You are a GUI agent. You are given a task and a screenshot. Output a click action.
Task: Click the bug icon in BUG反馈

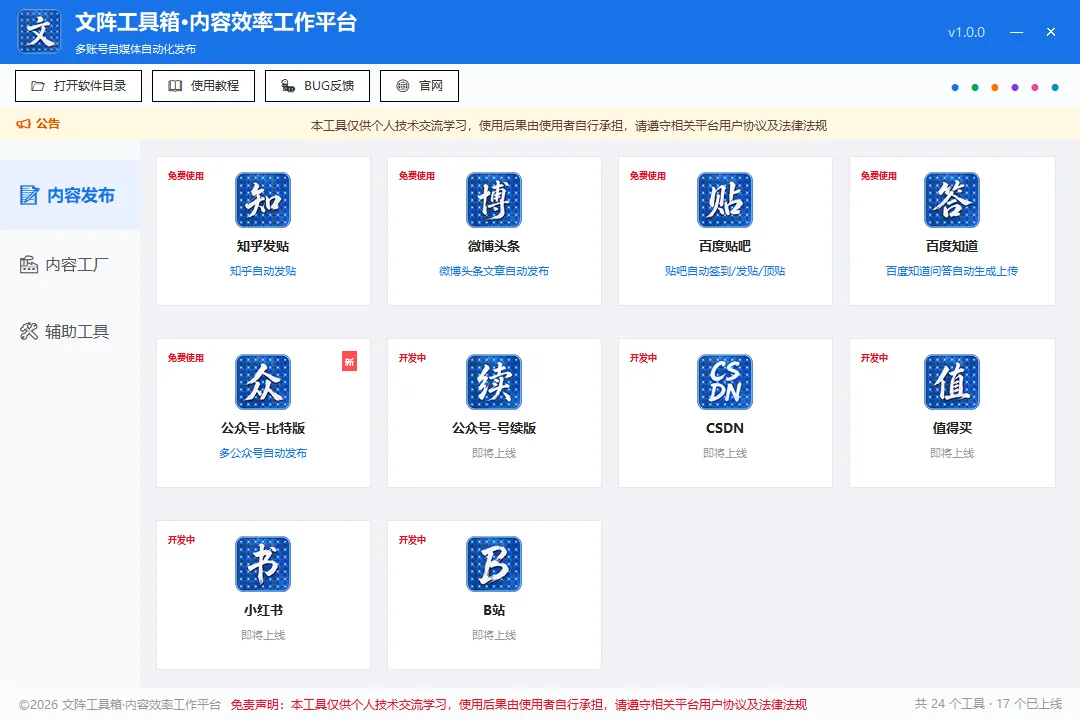(x=288, y=86)
